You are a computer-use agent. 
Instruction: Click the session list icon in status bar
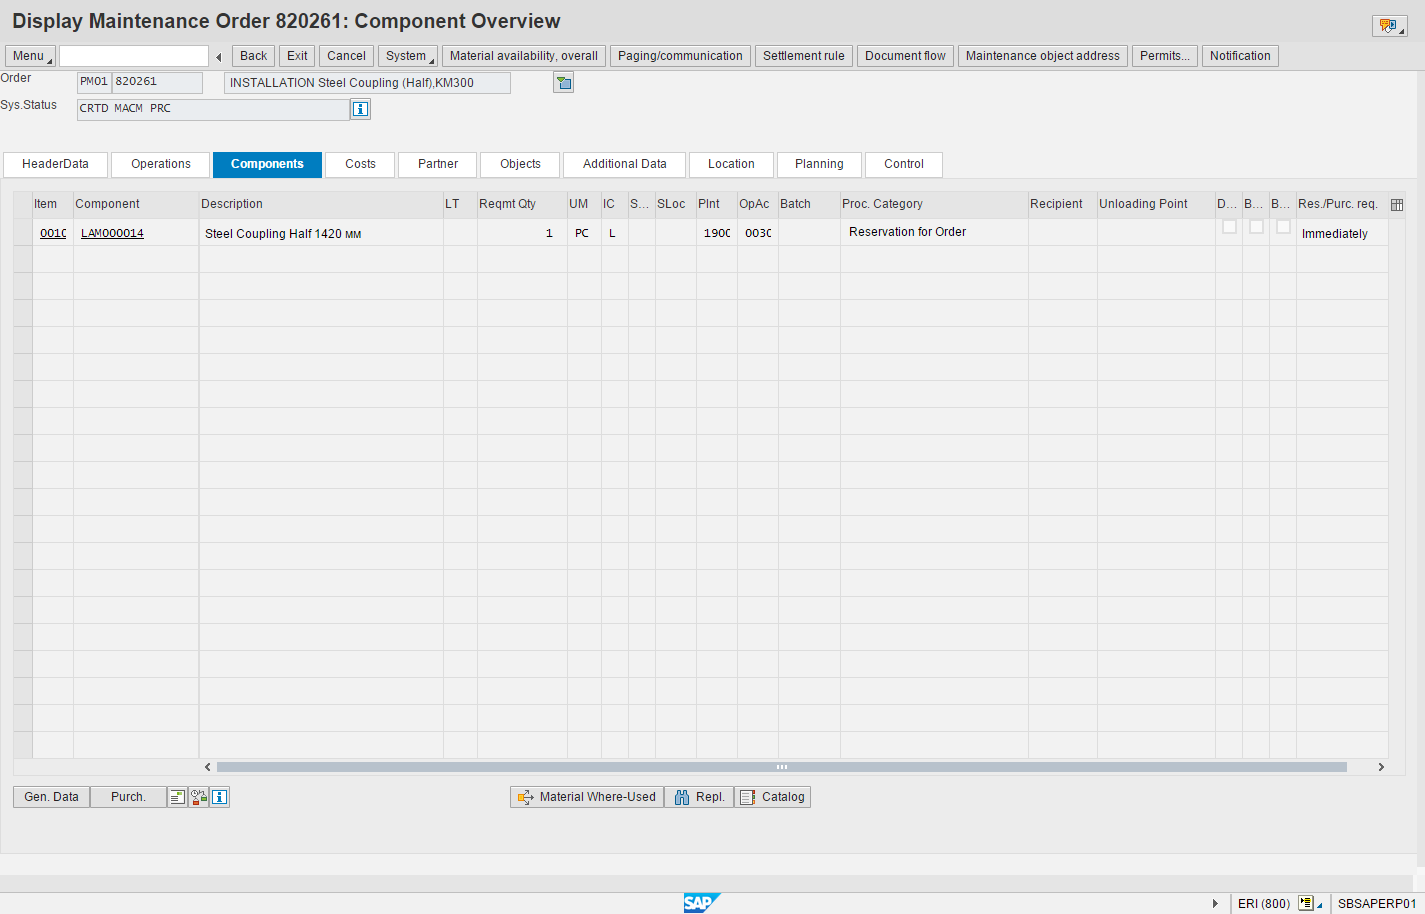point(1307,903)
